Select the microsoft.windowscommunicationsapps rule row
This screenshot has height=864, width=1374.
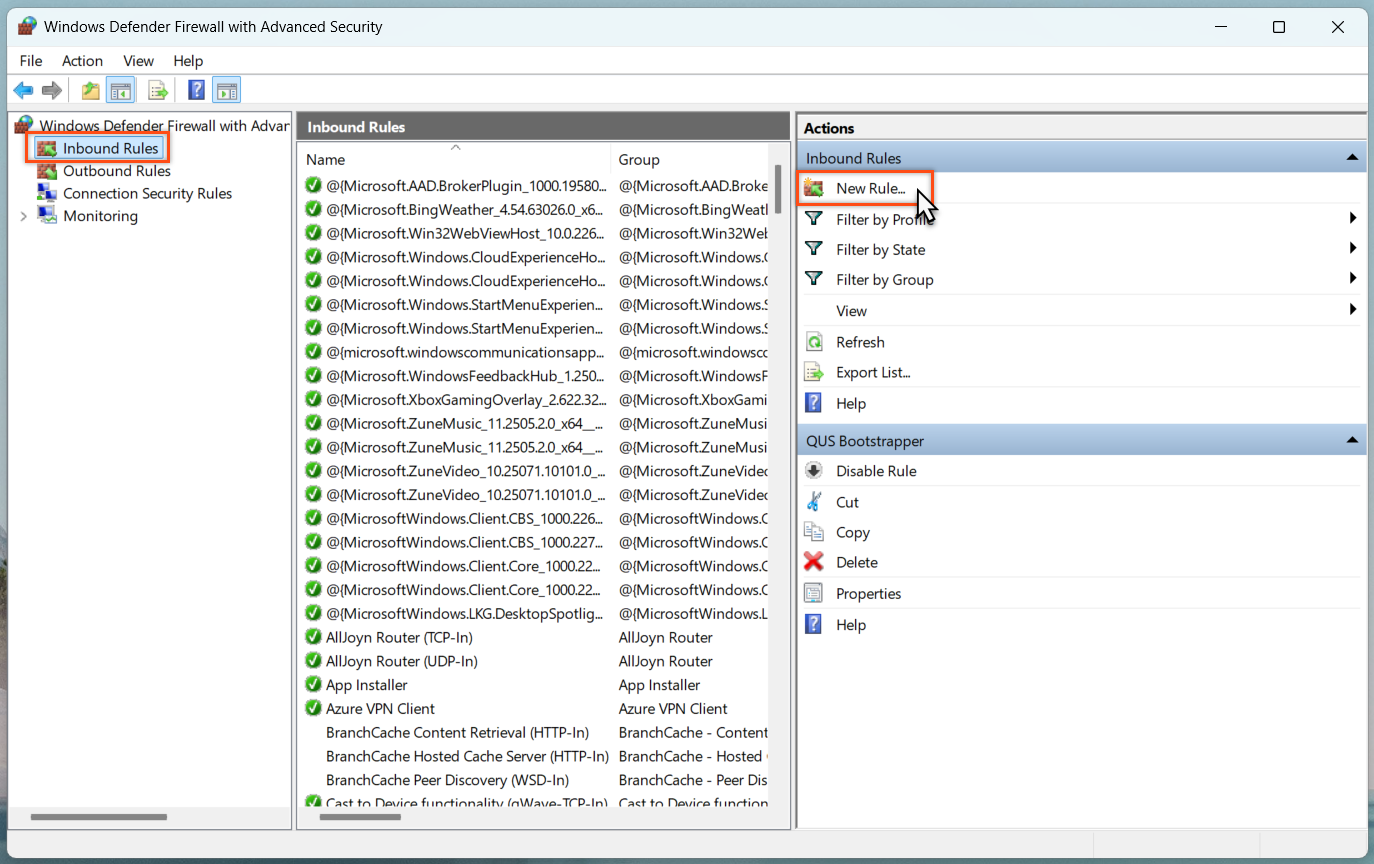pos(535,352)
